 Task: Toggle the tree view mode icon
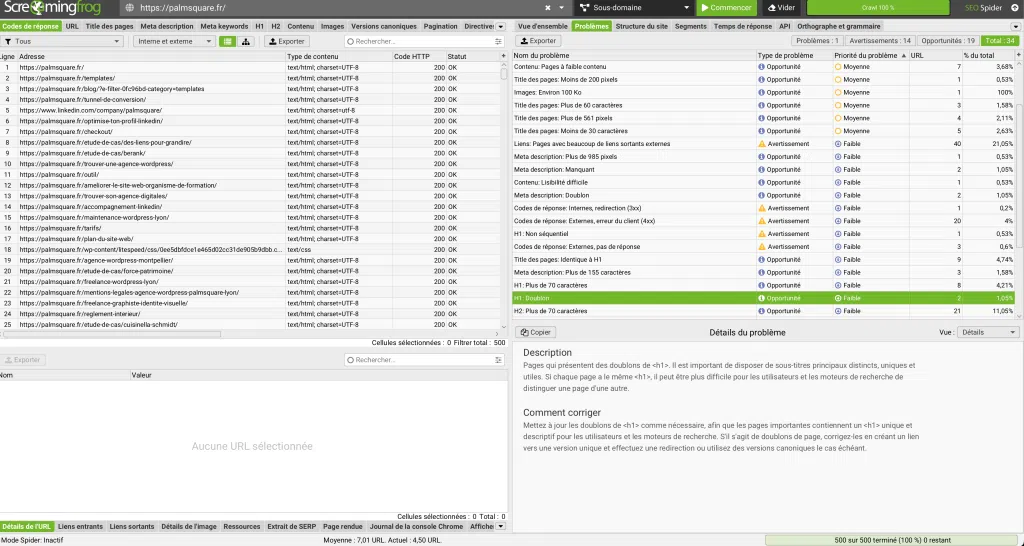(246, 41)
